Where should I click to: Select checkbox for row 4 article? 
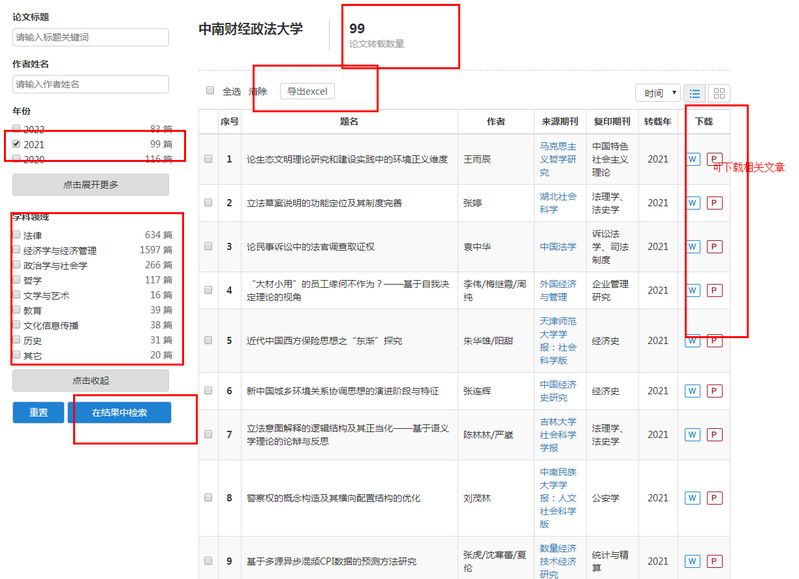(209, 291)
